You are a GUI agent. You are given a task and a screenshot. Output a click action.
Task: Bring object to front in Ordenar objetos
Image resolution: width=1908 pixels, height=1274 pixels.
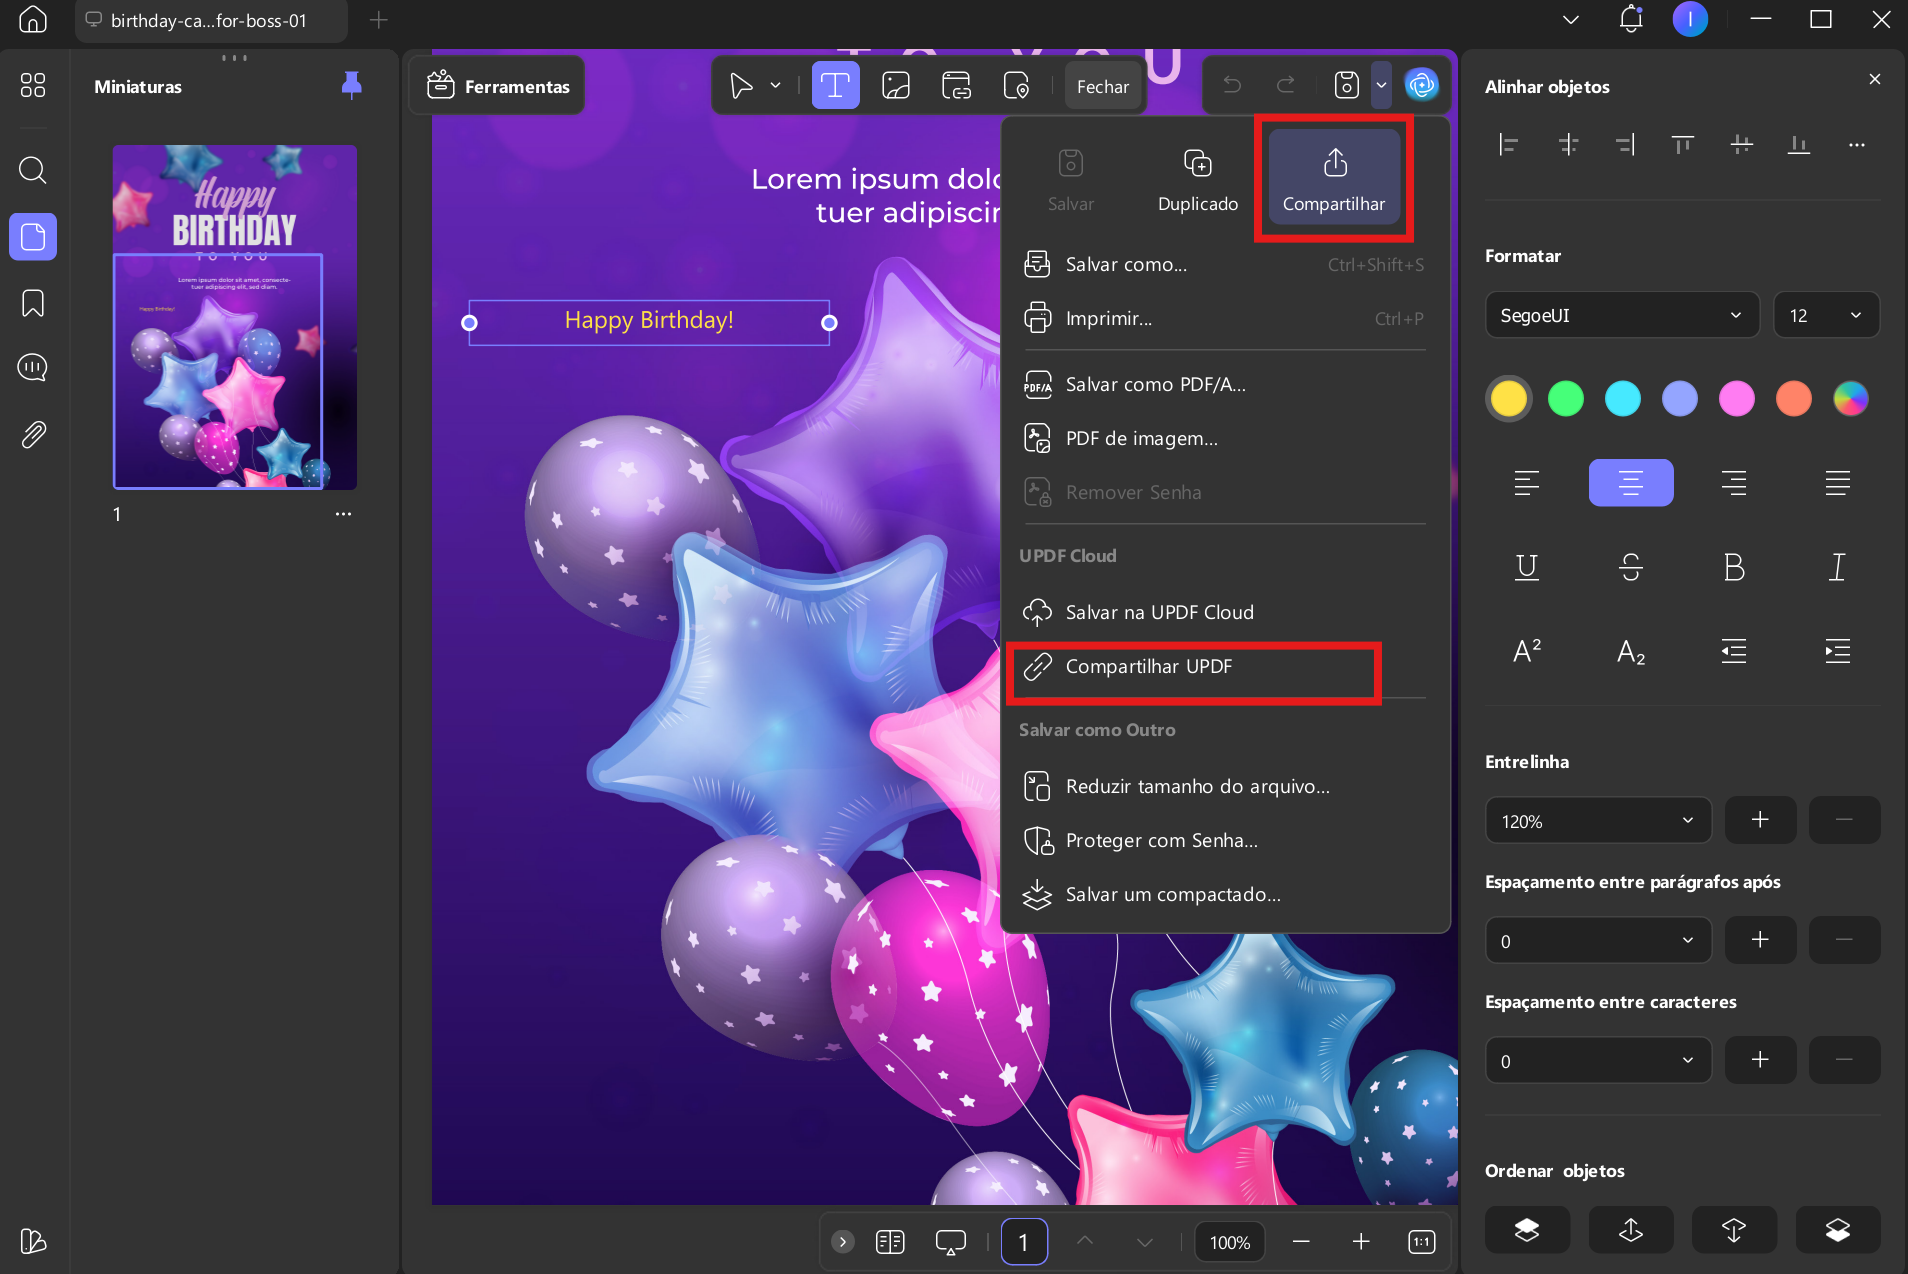pyautogui.click(x=1527, y=1230)
